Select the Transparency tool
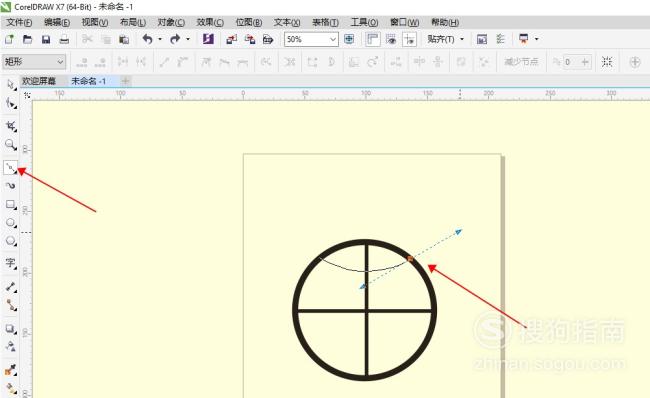Image resolution: width=650 pixels, height=398 pixels. click(x=11, y=347)
